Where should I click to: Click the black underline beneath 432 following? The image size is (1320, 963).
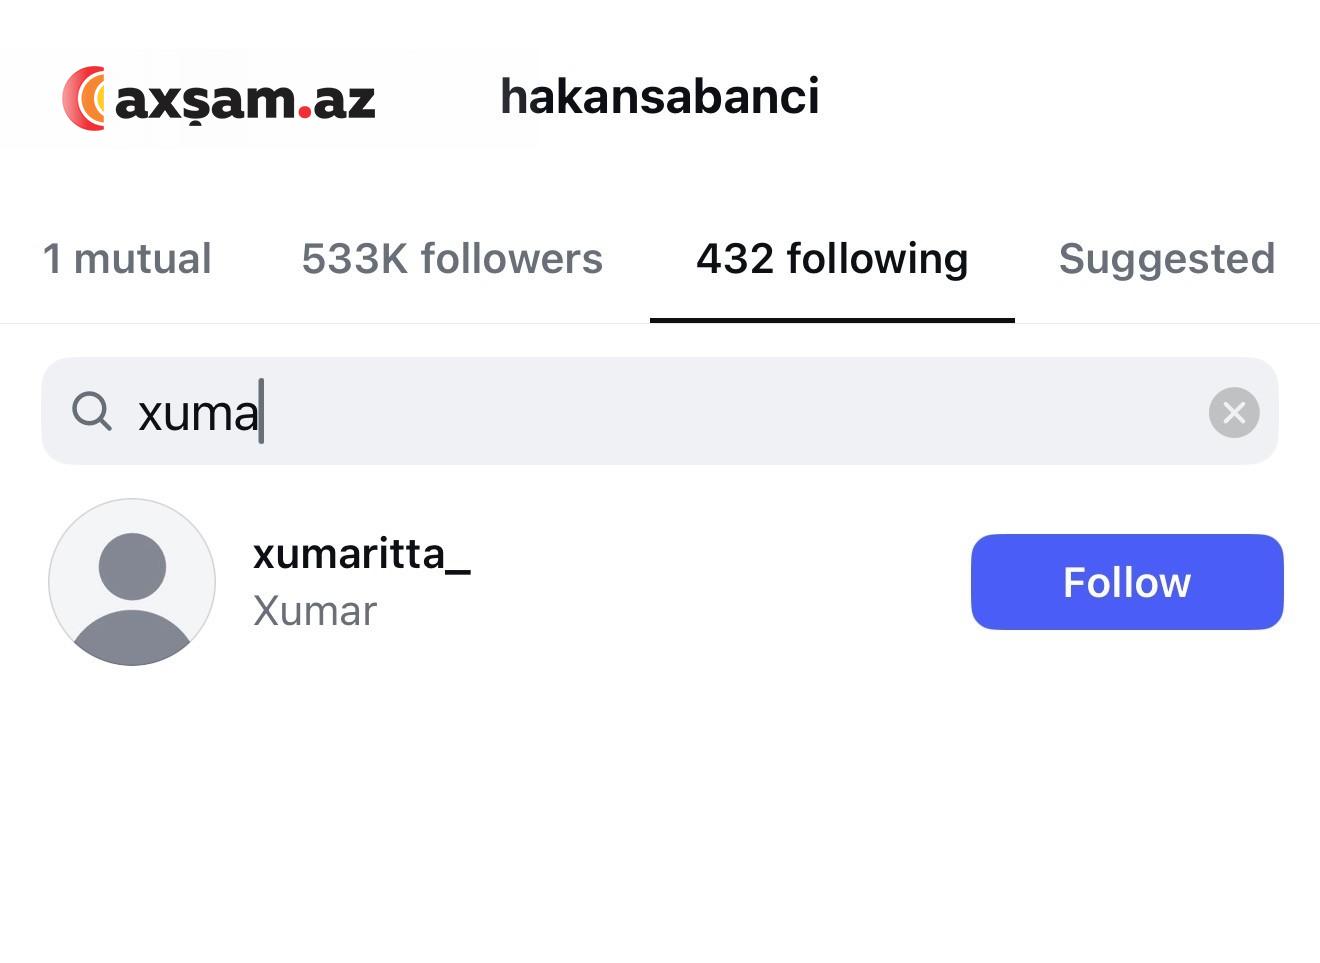click(x=832, y=320)
